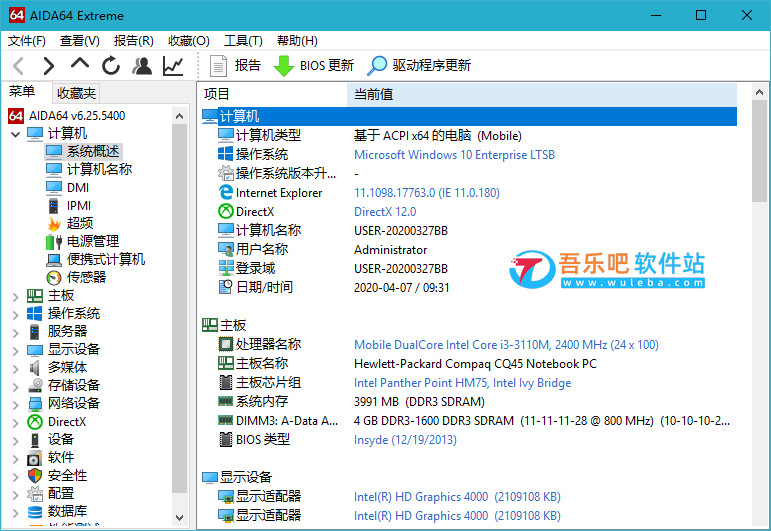The width and height of the screenshot is (771, 531).
Task: Expand the 网络设备 tree node
Action: pyautogui.click(x=15, y=404)
